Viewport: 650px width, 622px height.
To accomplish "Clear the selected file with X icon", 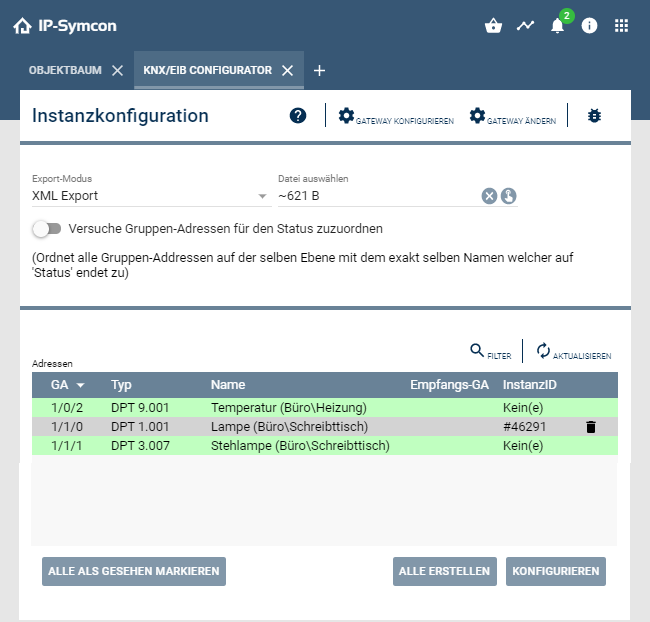I will [x=489, y=196].
